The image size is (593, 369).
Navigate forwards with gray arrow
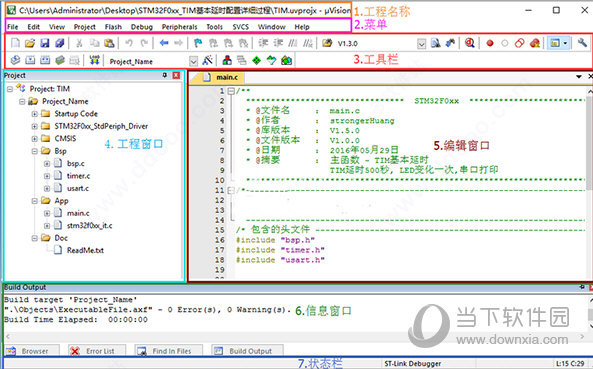click(178, 43)
